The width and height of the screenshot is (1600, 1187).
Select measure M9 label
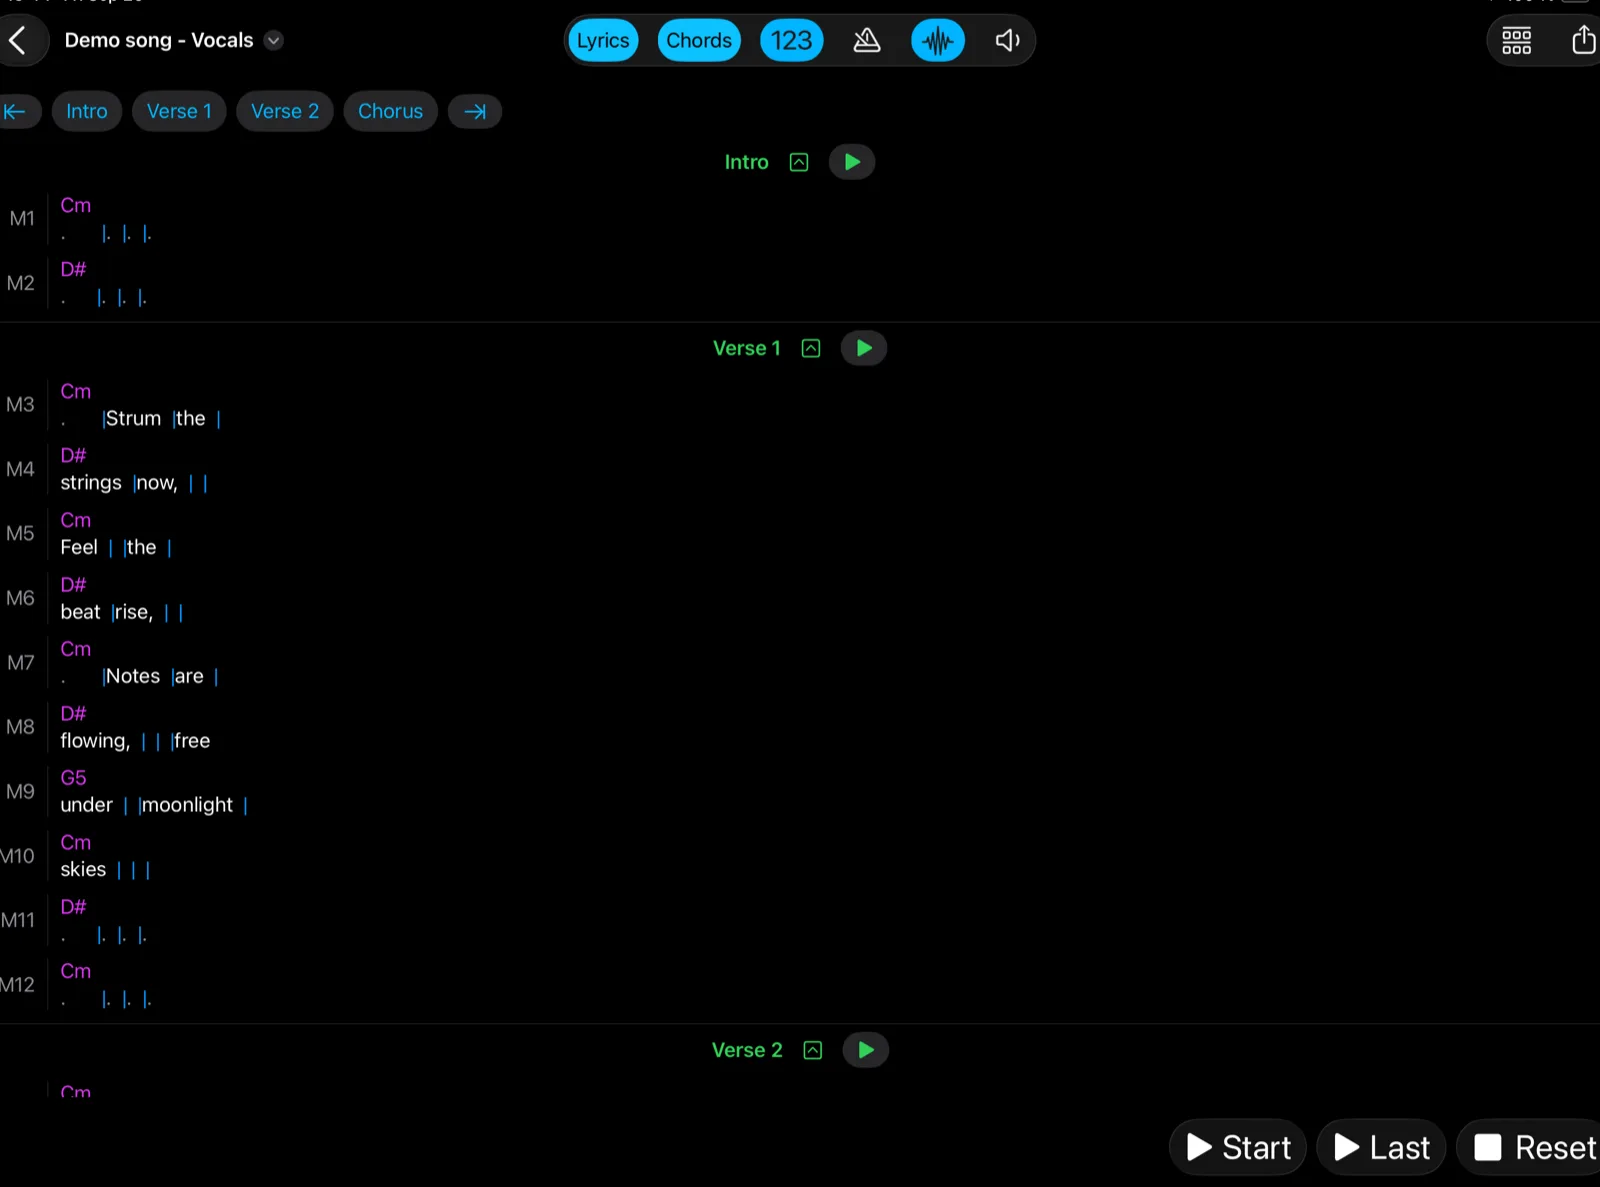click(x=21, y=791)
